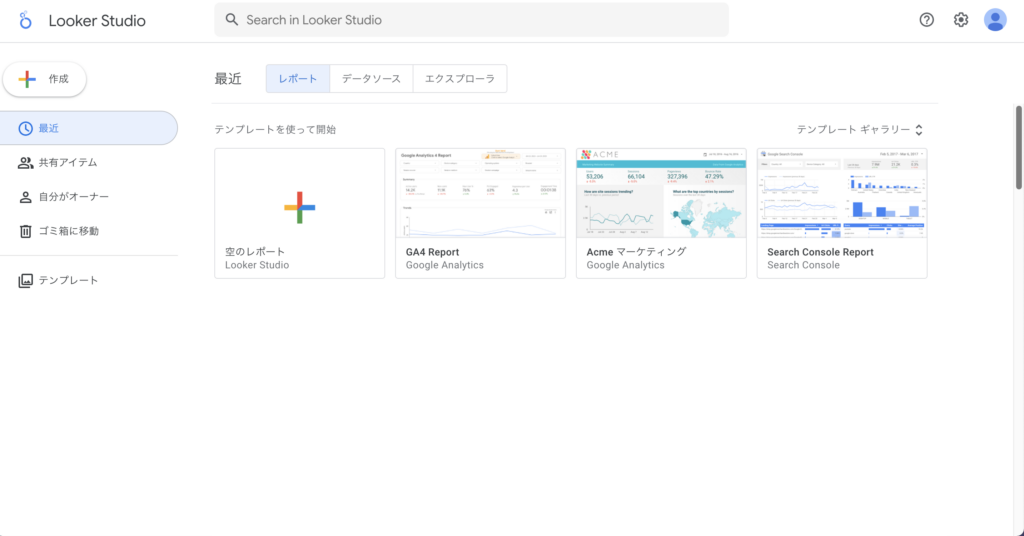Click the gallery icon beside テンプレート
1024x536 pixels.
tap(25, 281)
